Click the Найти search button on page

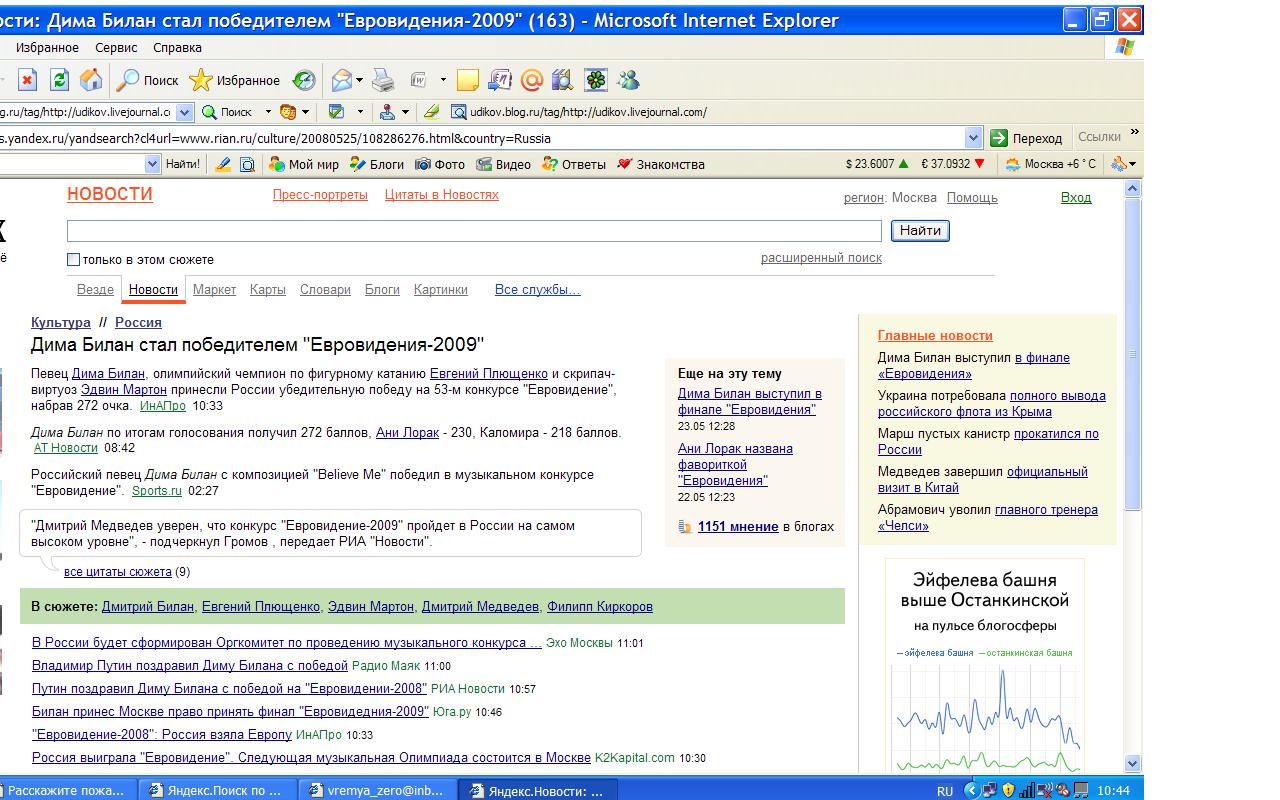920,231
